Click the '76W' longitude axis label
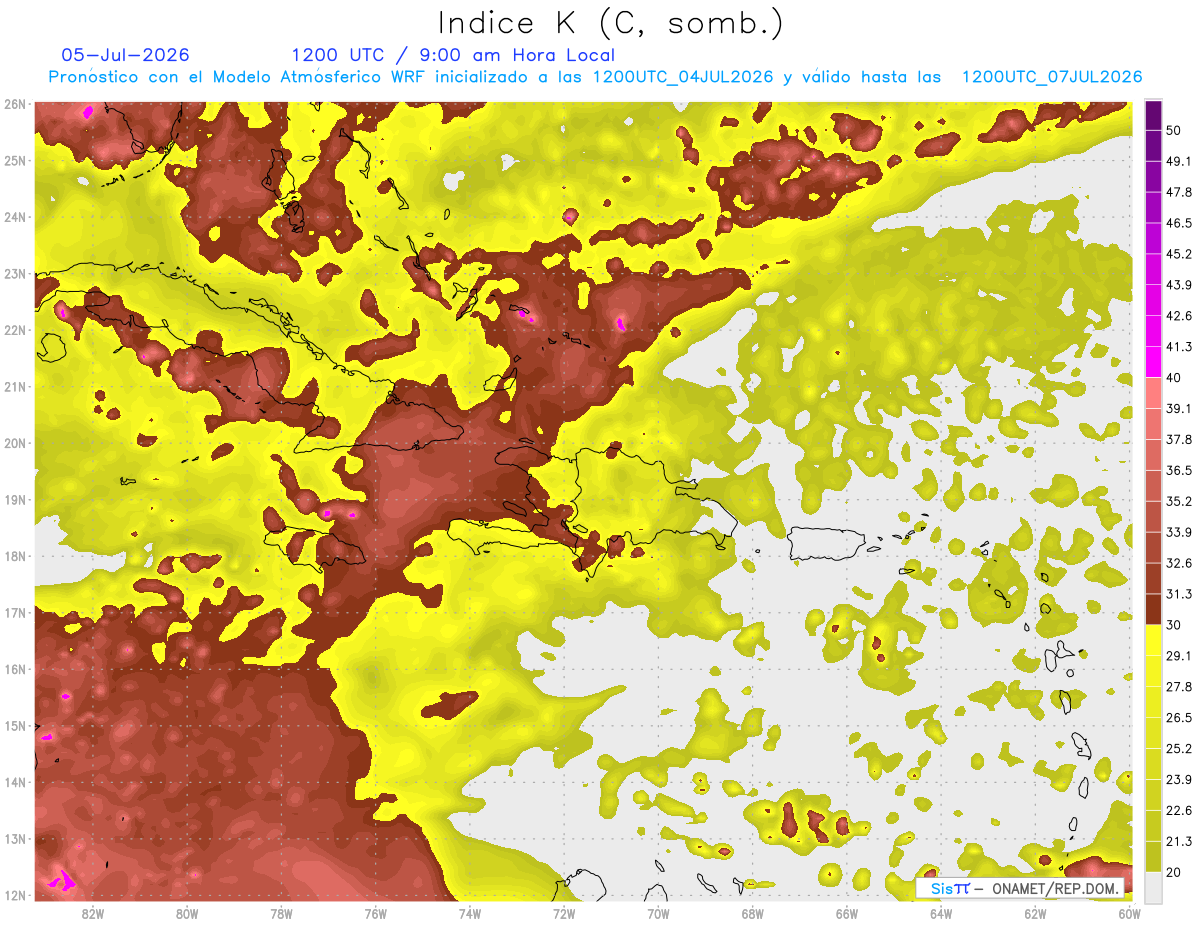The height and width of the screenshot is (927, 1200). pyautogui.click(x=376, y=913)
